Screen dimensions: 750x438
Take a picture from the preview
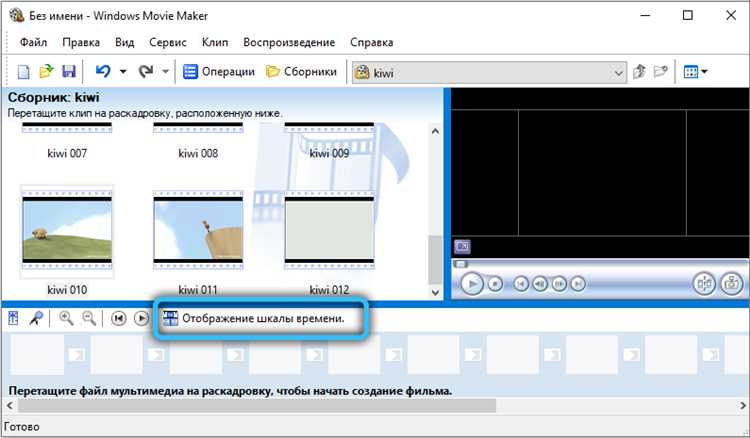pos(731,284)
